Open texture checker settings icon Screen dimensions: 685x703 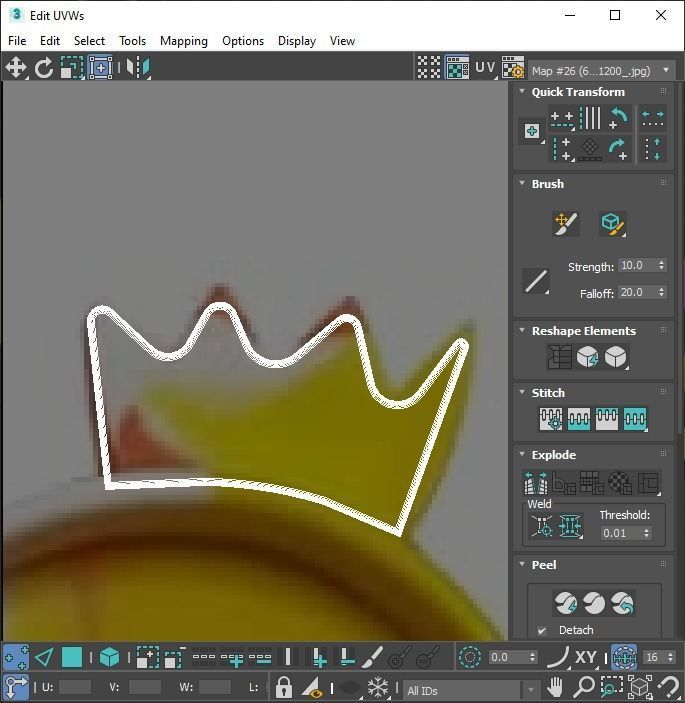(x=512, y=68)
